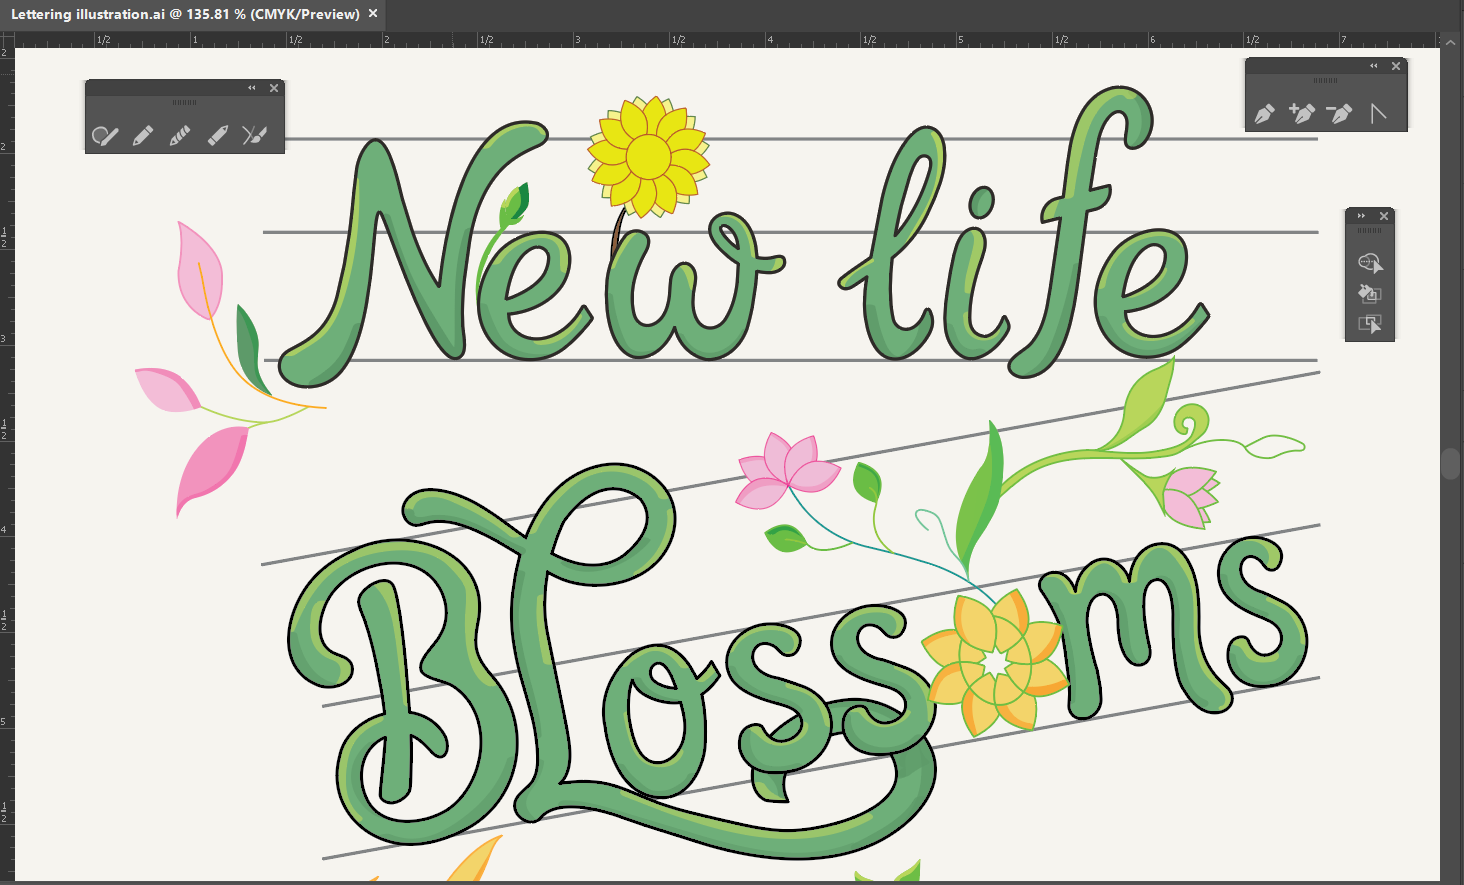Image resolution: width=1464 pixels, height=885 pixels.
Task: Close the Lettering illustration.ai tab
Action: (x=373, y=14)
